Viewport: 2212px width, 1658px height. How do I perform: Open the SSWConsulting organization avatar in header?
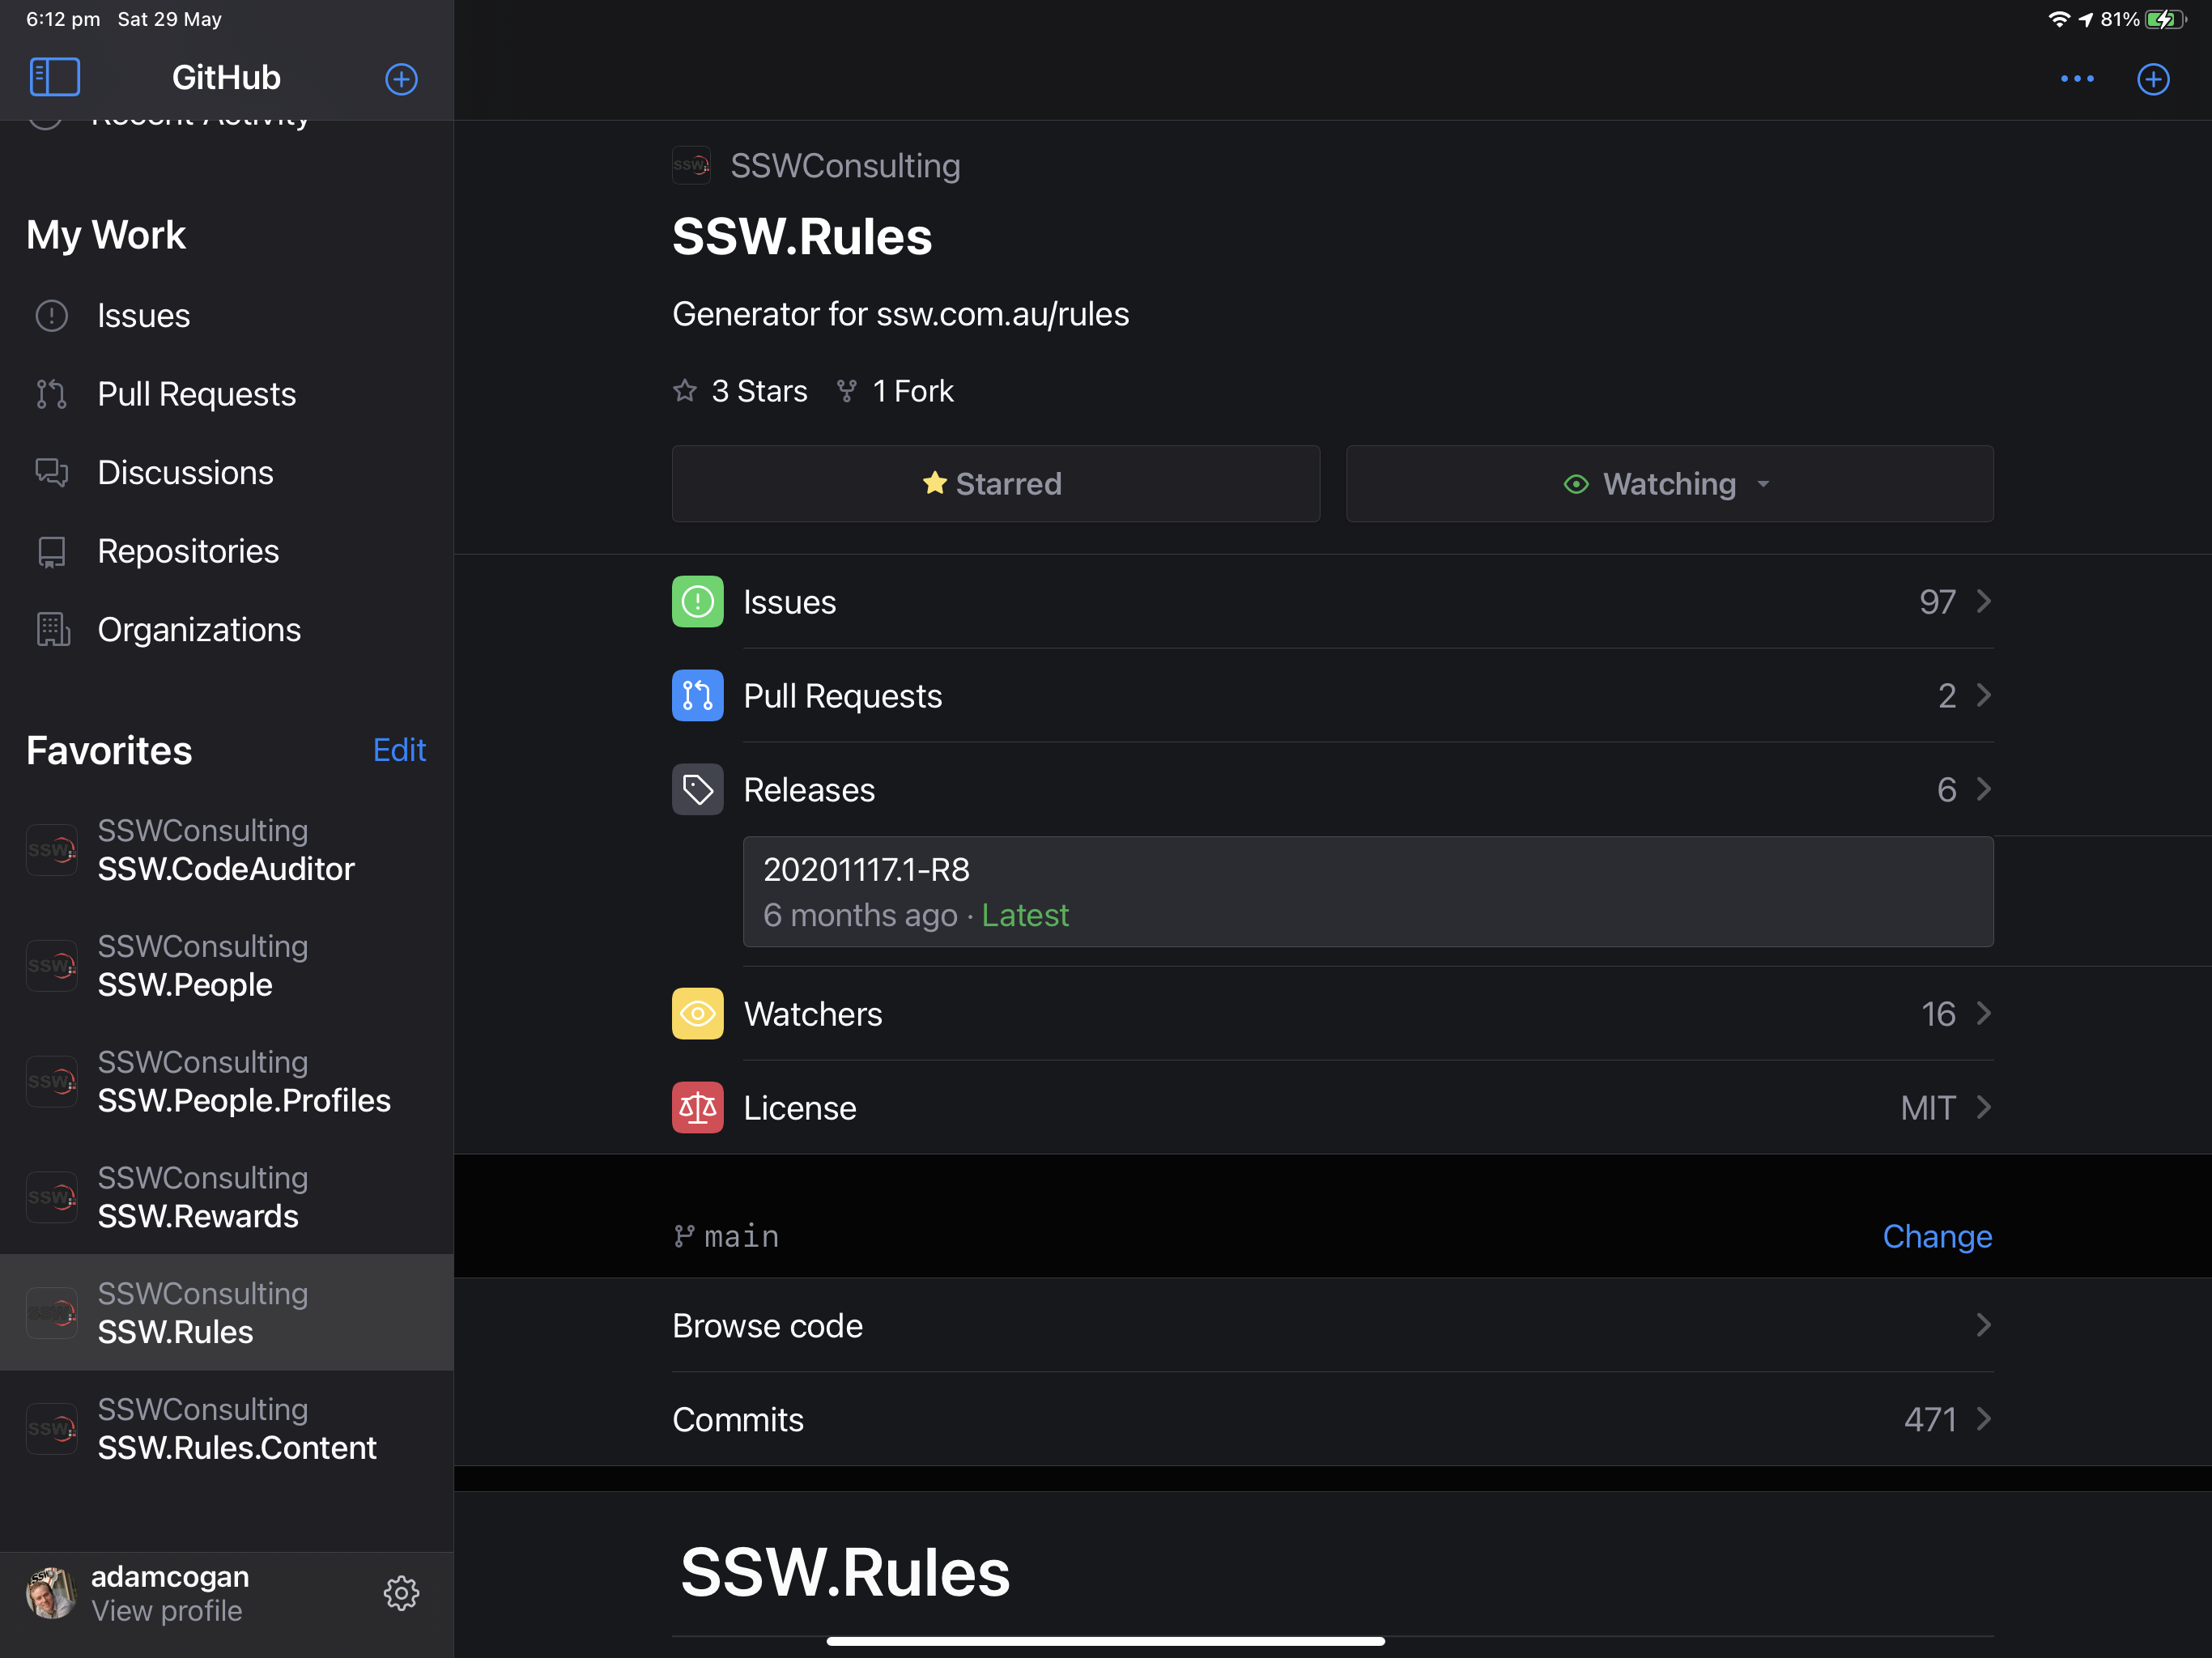point(691,165)
